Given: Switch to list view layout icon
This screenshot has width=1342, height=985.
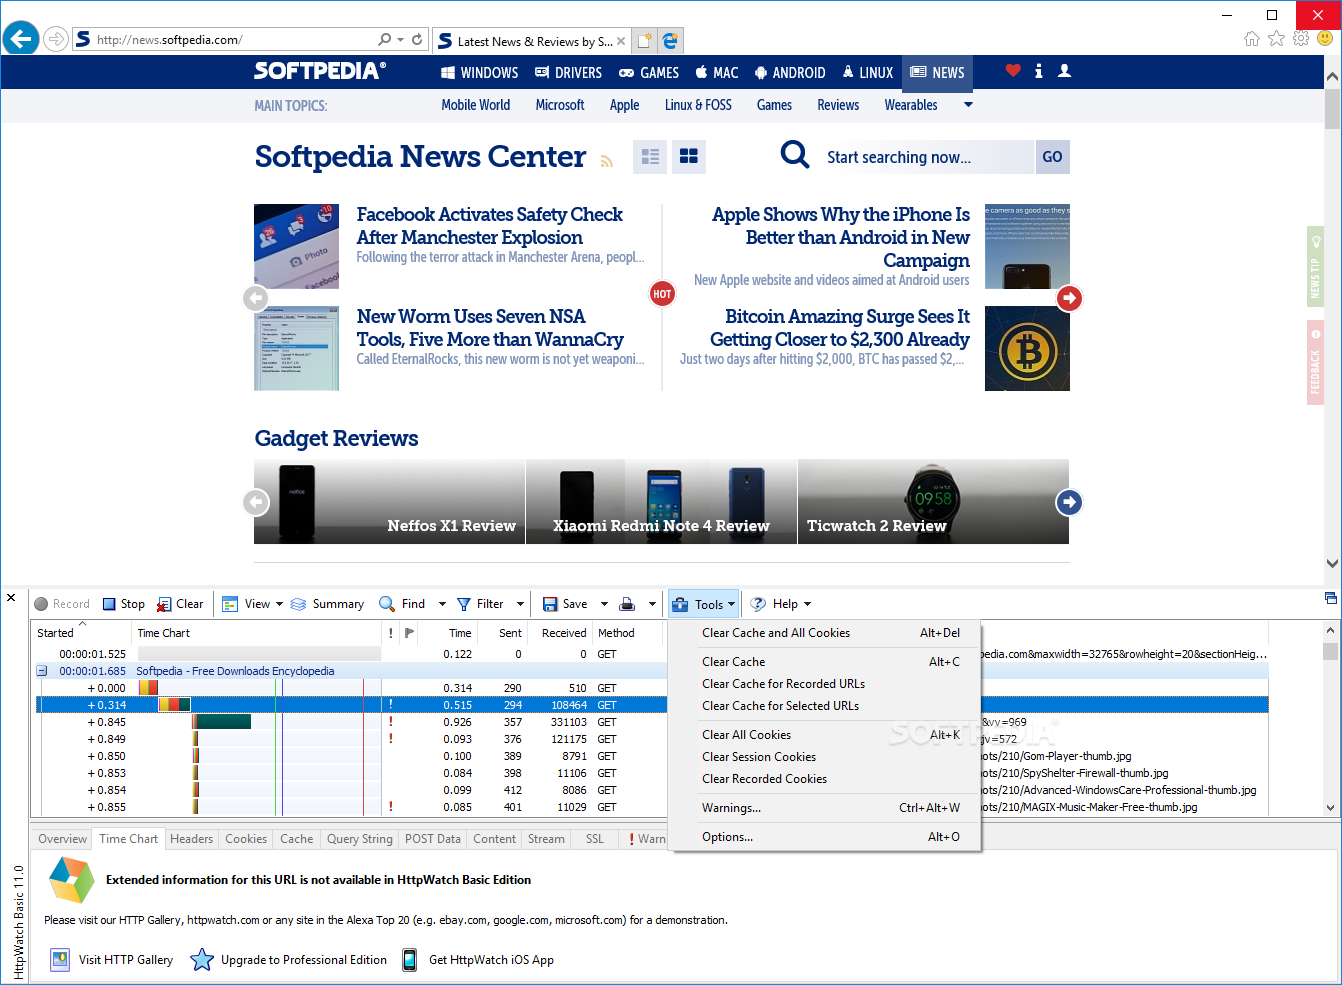Looking at the screenshot, I should 651,157.
